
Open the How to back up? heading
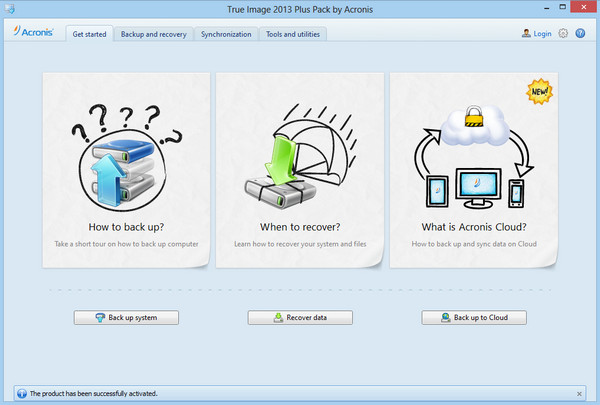[125, 226]
